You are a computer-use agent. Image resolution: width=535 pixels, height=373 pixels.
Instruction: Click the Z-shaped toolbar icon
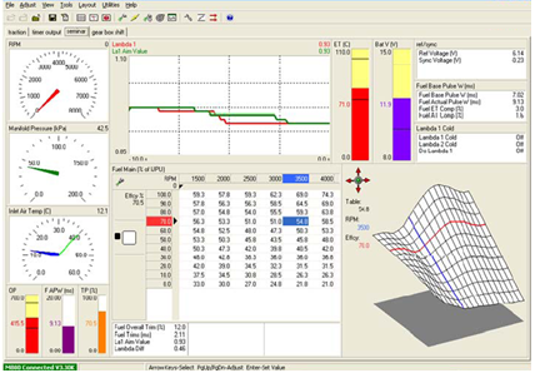201,18
